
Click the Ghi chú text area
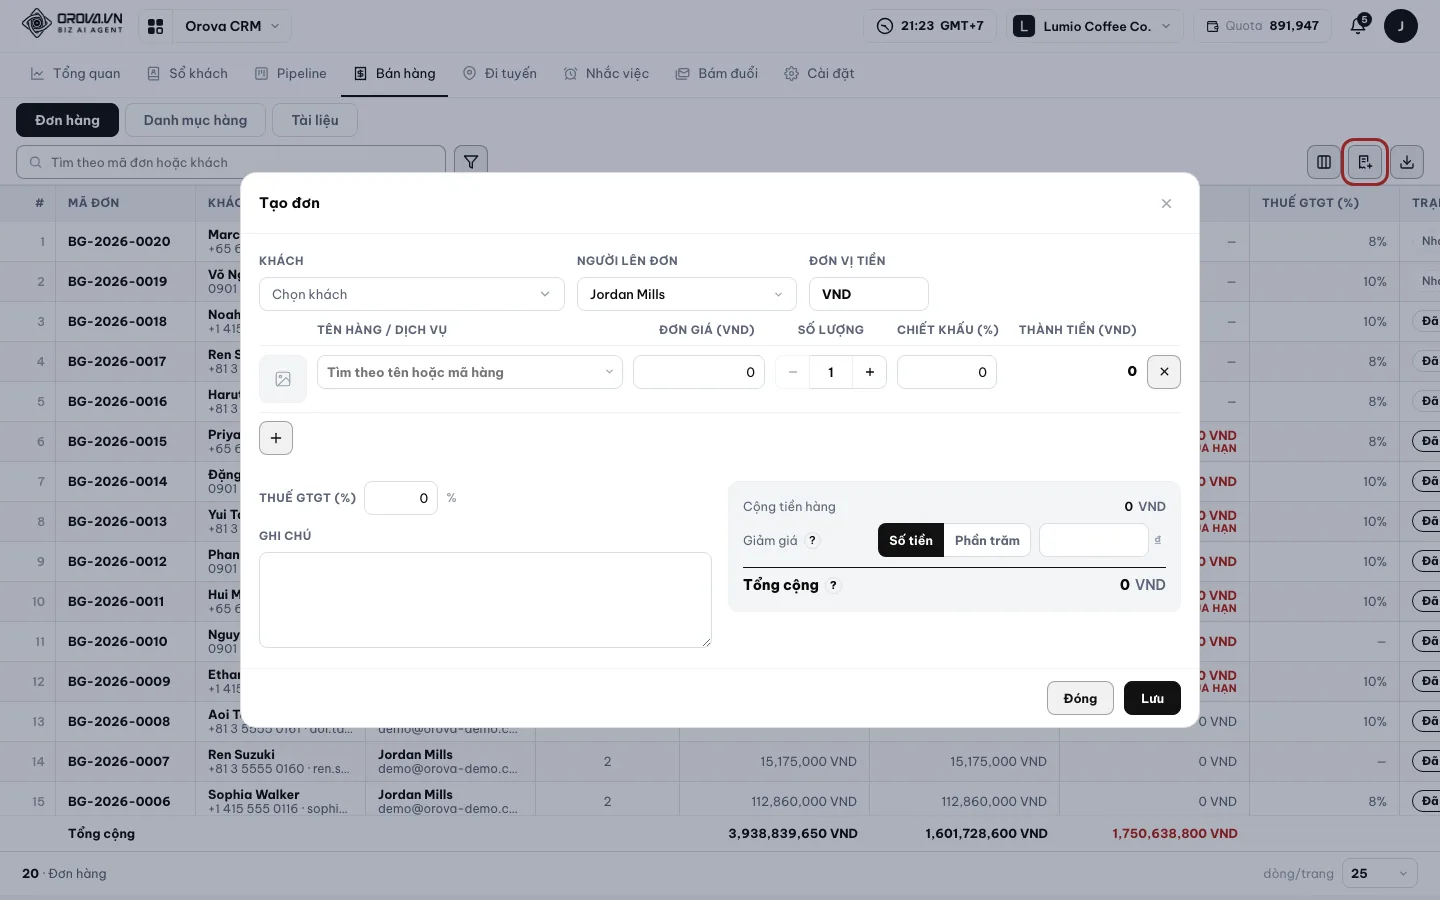(485, 600)
